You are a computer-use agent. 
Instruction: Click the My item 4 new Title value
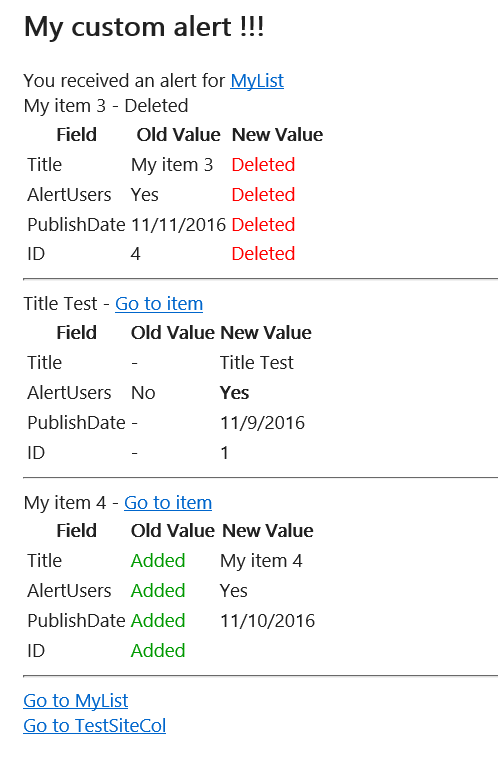[261, 561]
